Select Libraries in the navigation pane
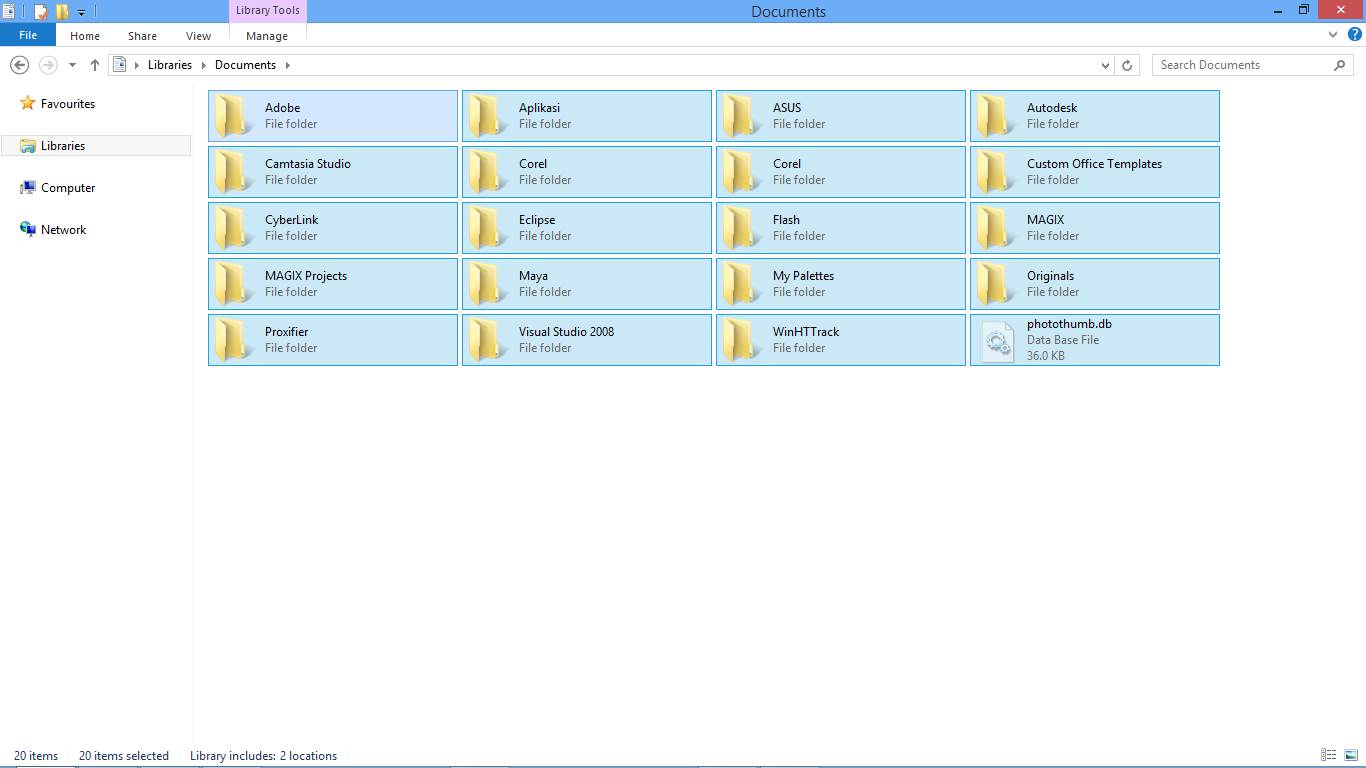 (96, 145)
